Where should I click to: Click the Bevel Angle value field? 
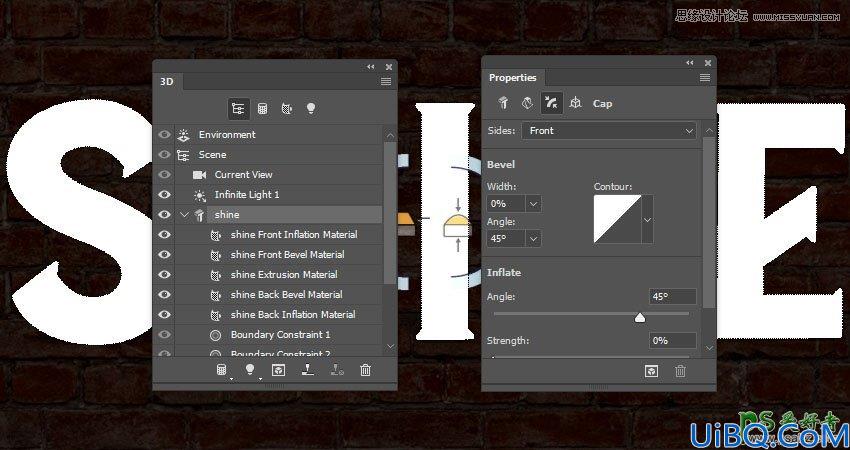tap(506, 239)
